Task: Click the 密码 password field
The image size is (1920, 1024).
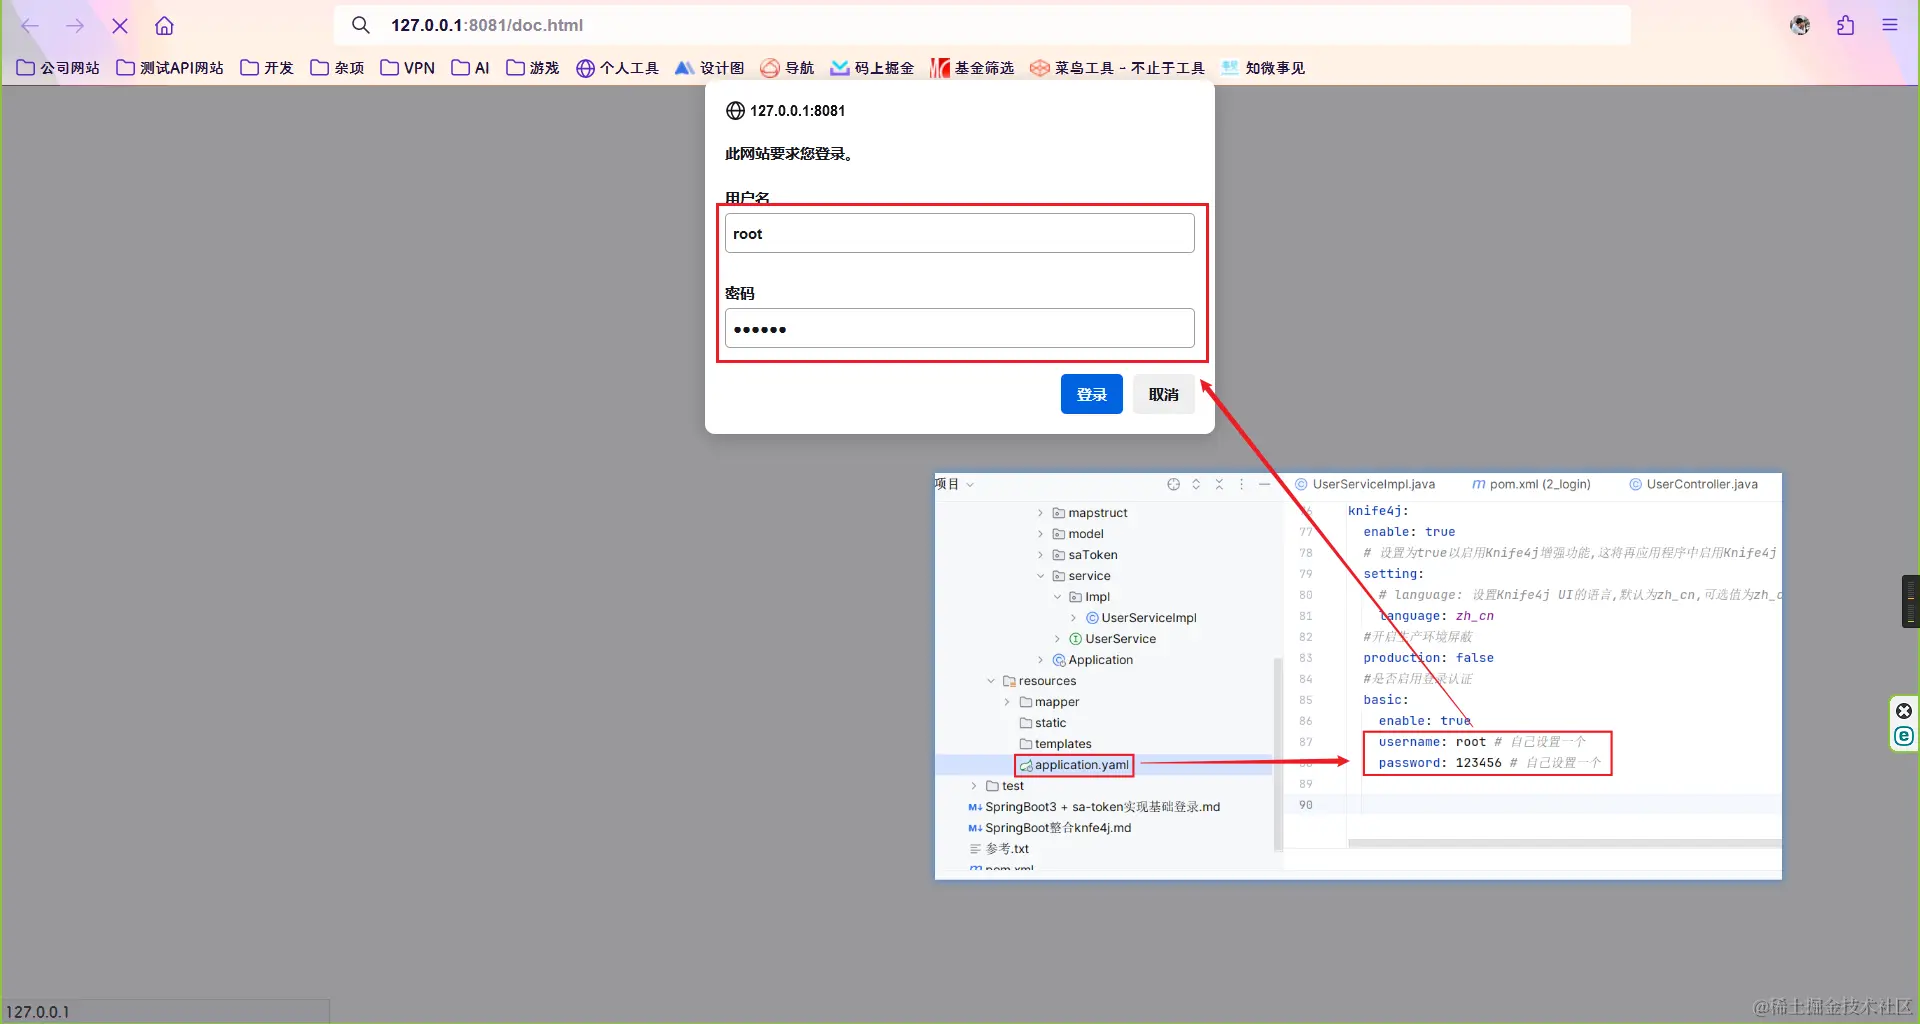Action: pos(960,328)
